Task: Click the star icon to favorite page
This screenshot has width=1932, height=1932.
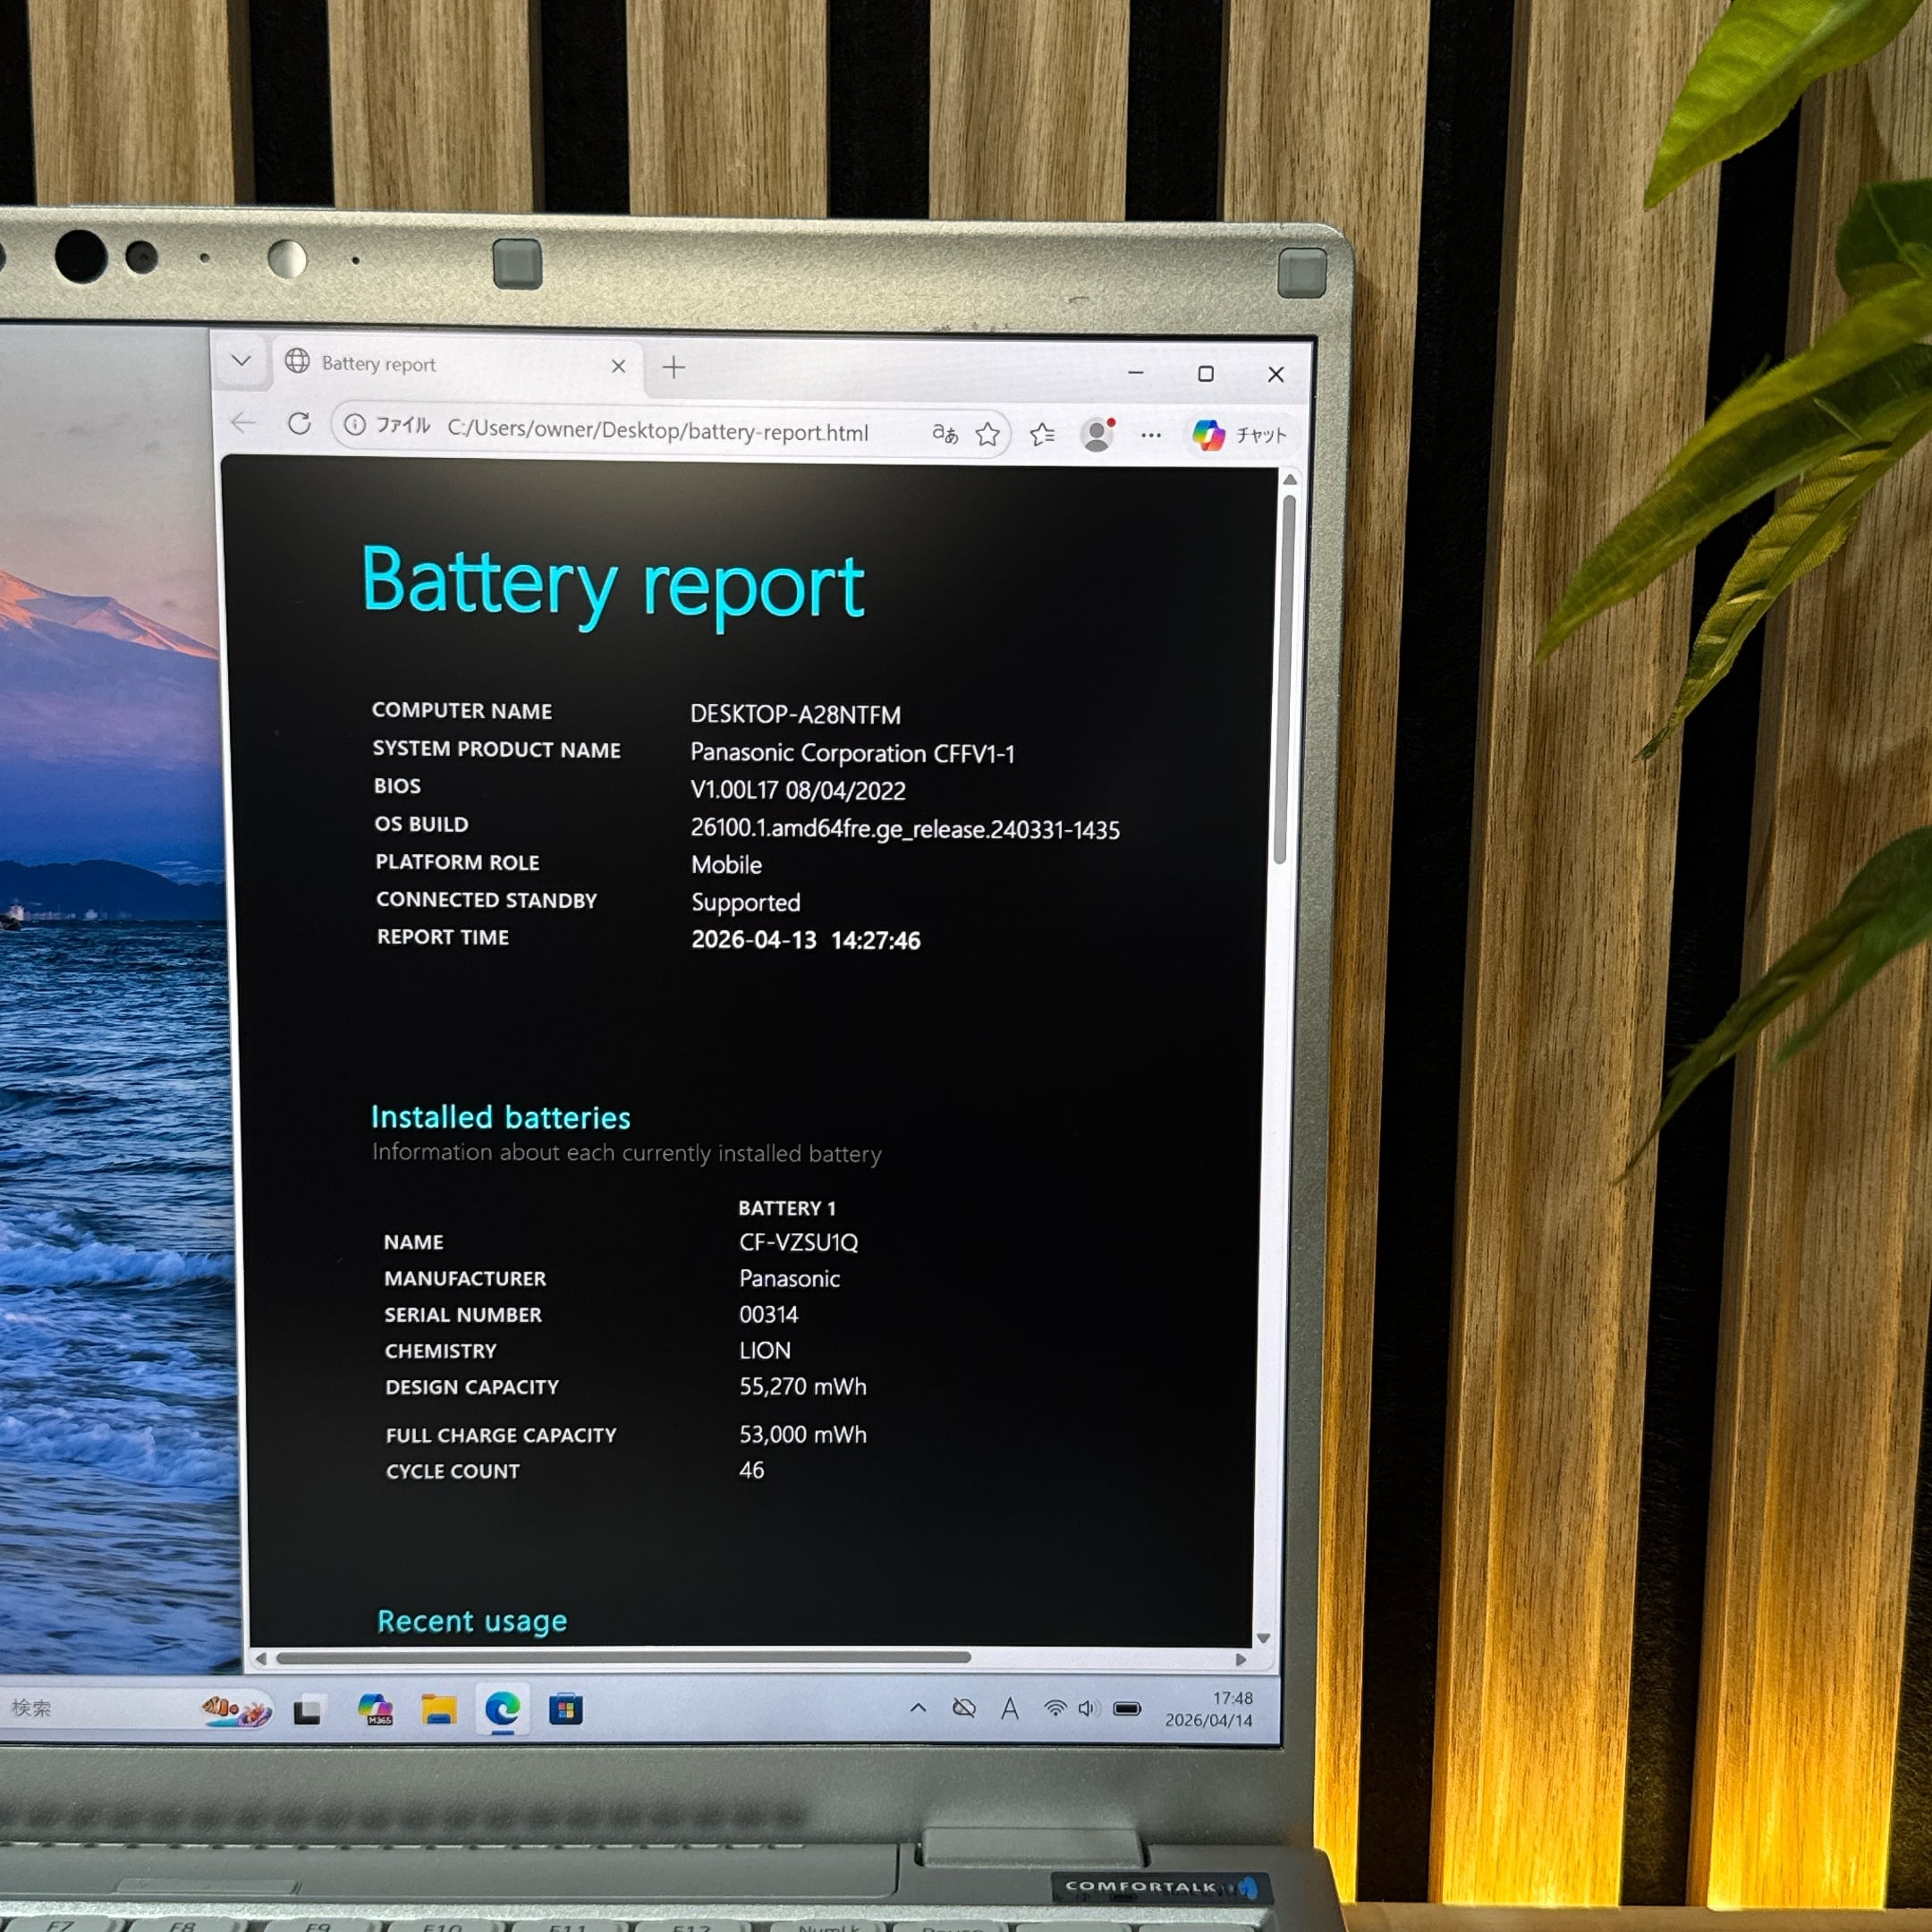Action: pos(988,434)
